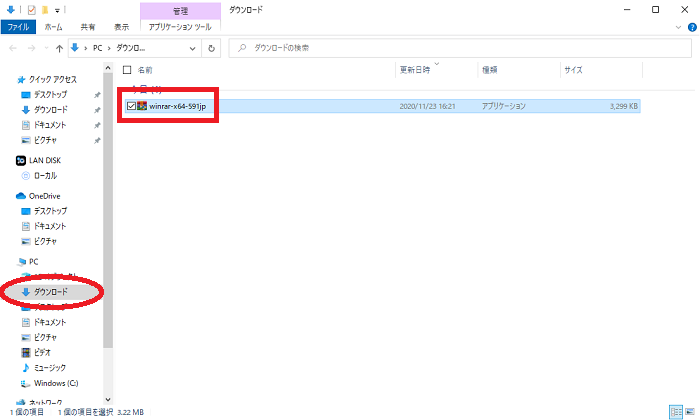Click the properties quick access toolbar icon
Viewport: 700px width, 420px height.
31,9
